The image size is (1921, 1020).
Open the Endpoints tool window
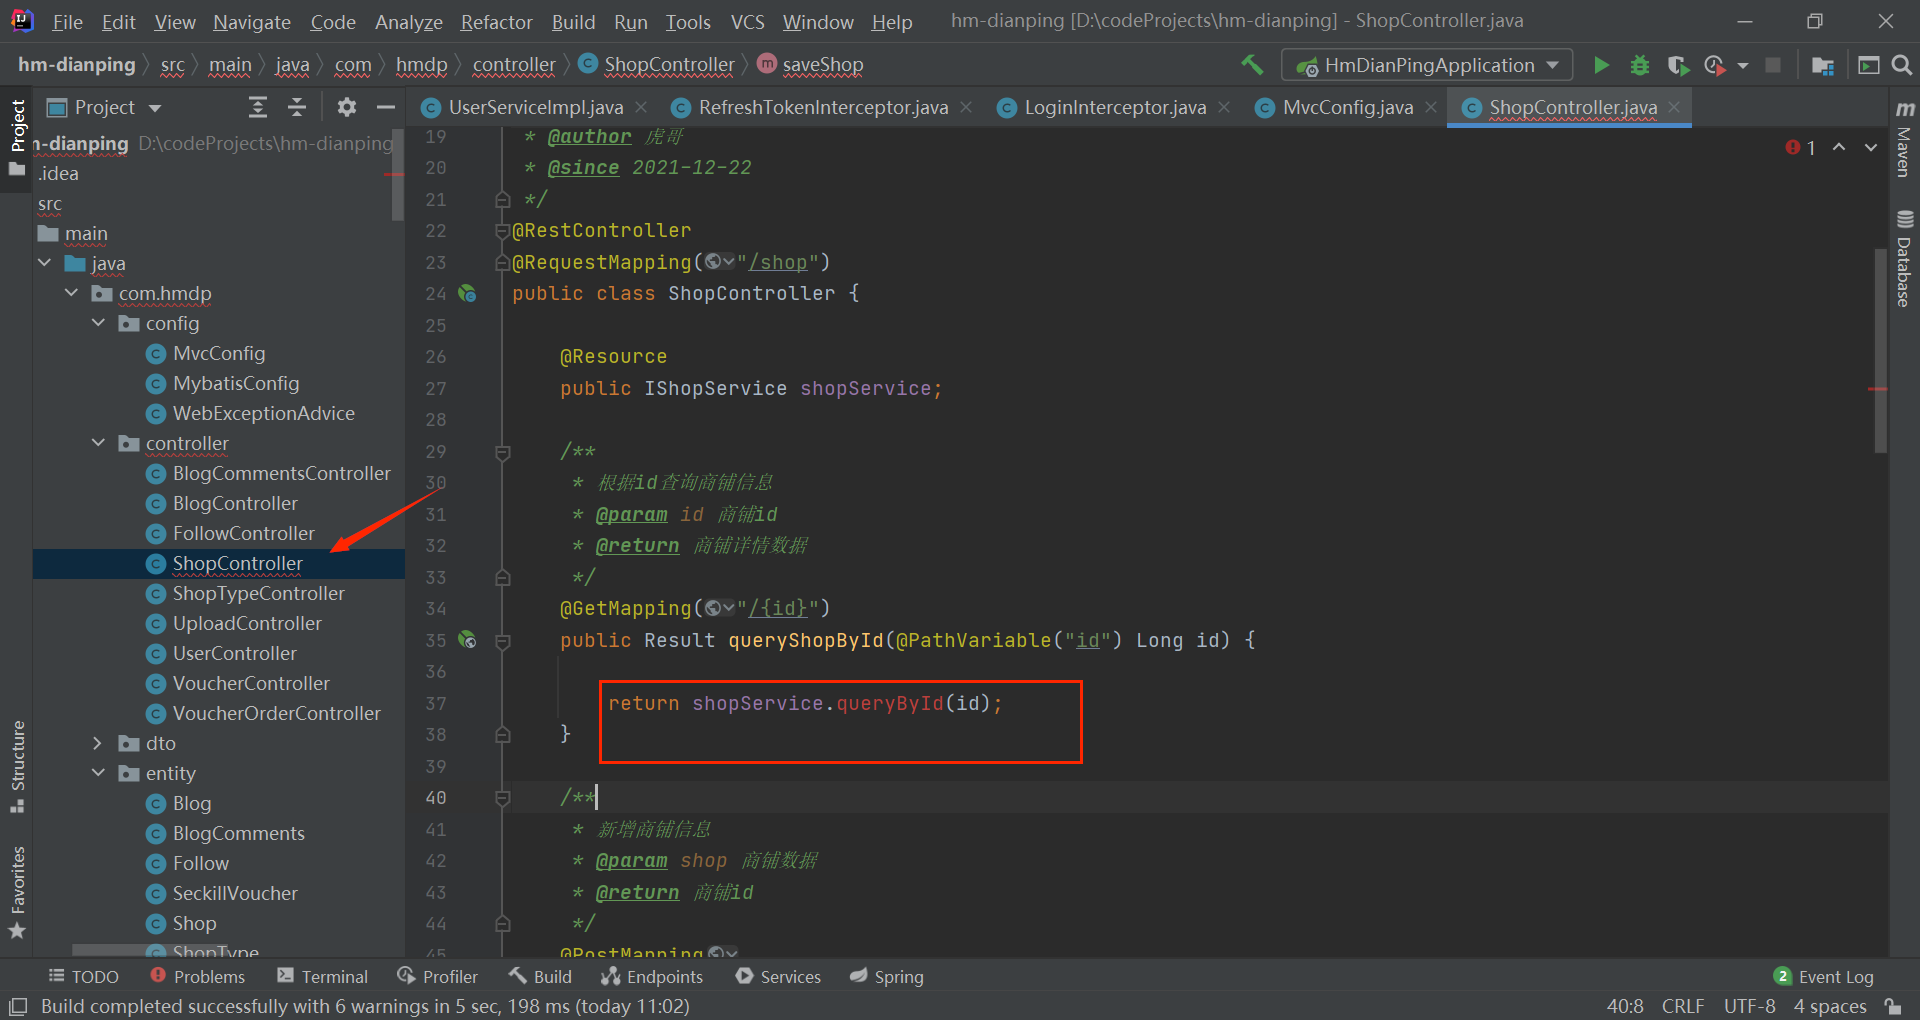[652, 977]
